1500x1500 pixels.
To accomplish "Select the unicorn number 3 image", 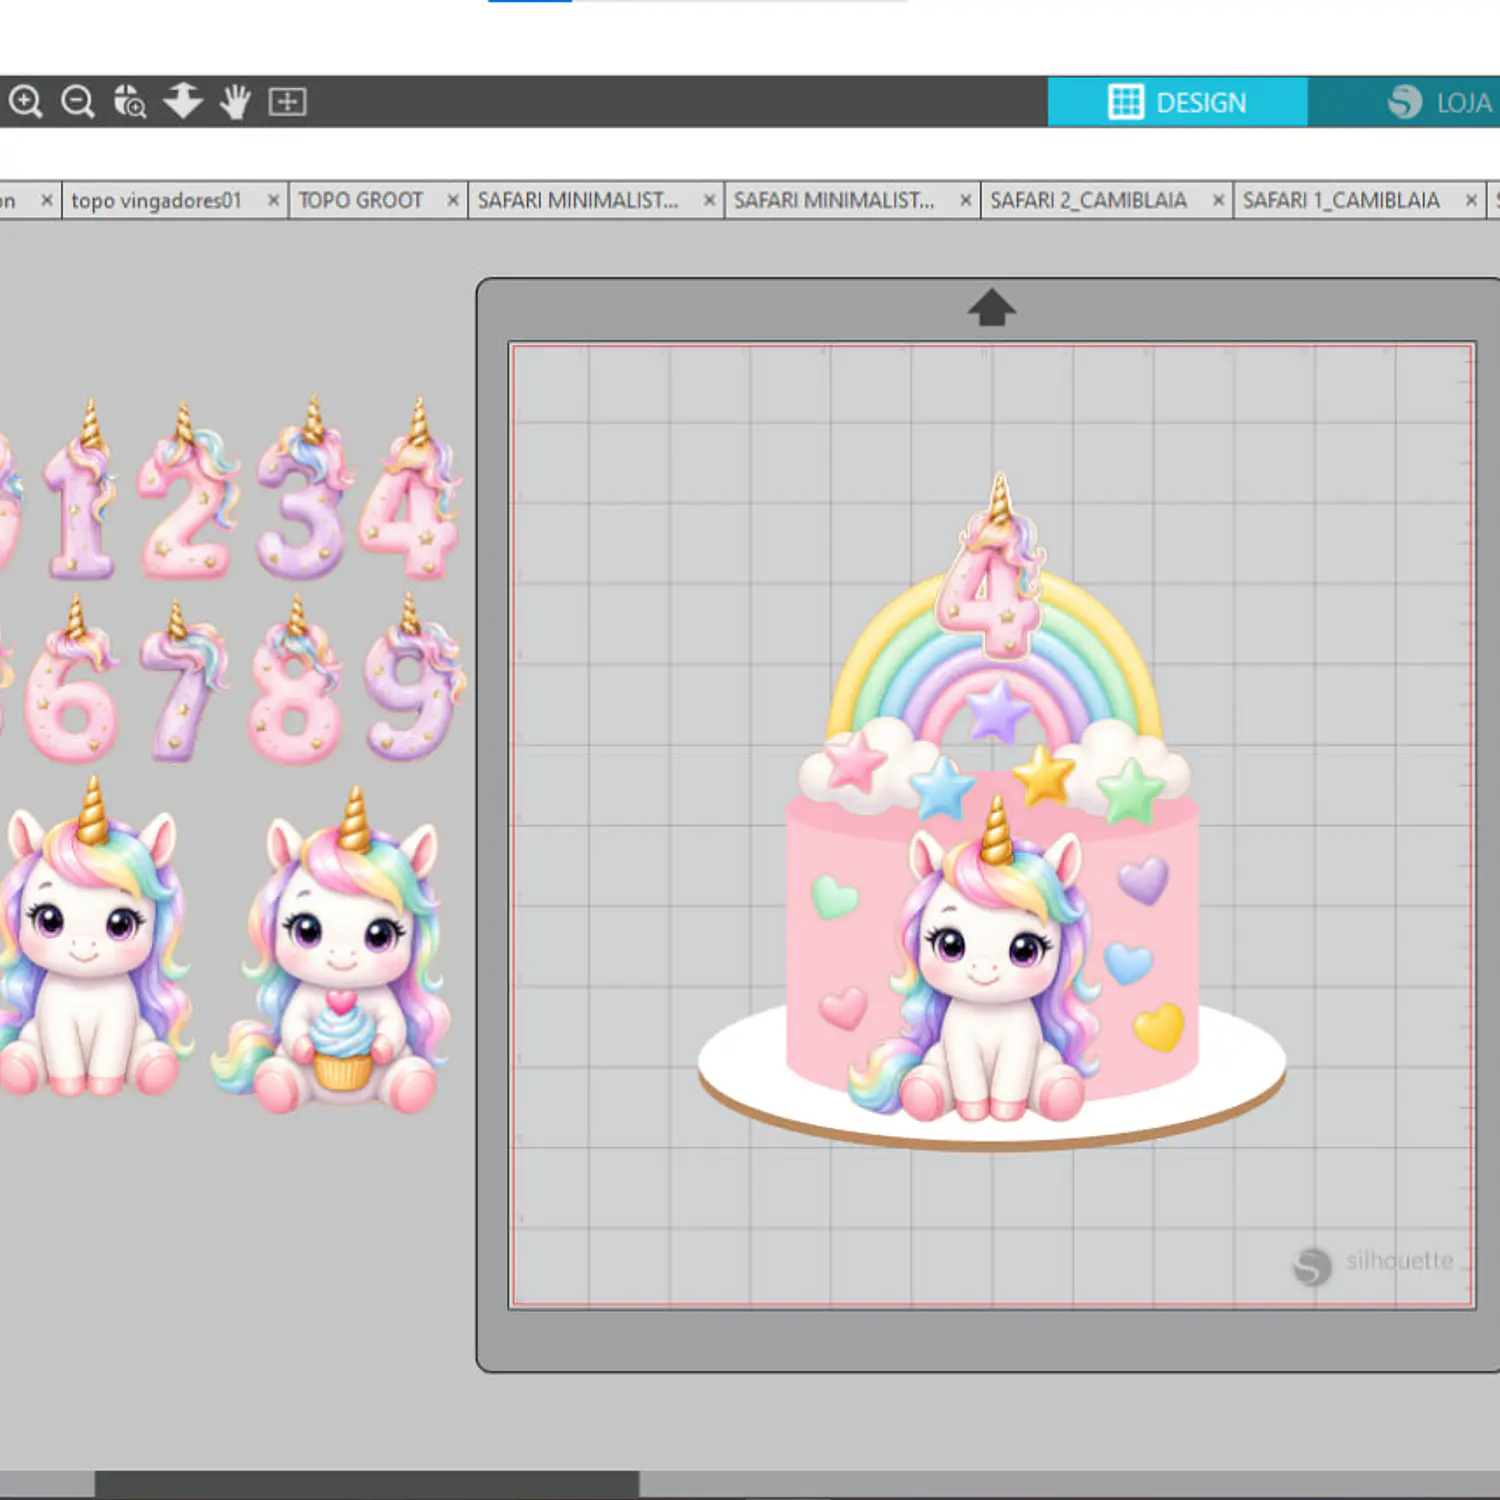I will [303, 489].
